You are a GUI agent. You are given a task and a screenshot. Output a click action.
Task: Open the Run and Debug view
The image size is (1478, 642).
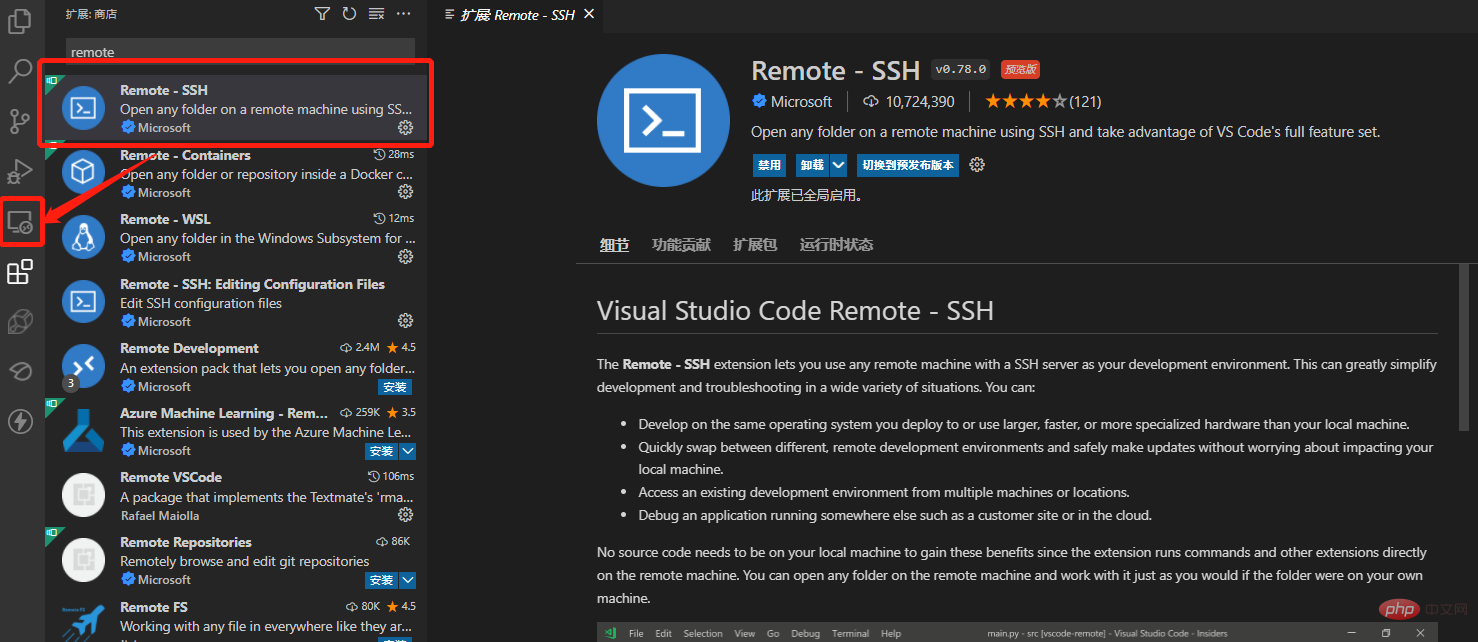tap(20, 171)
